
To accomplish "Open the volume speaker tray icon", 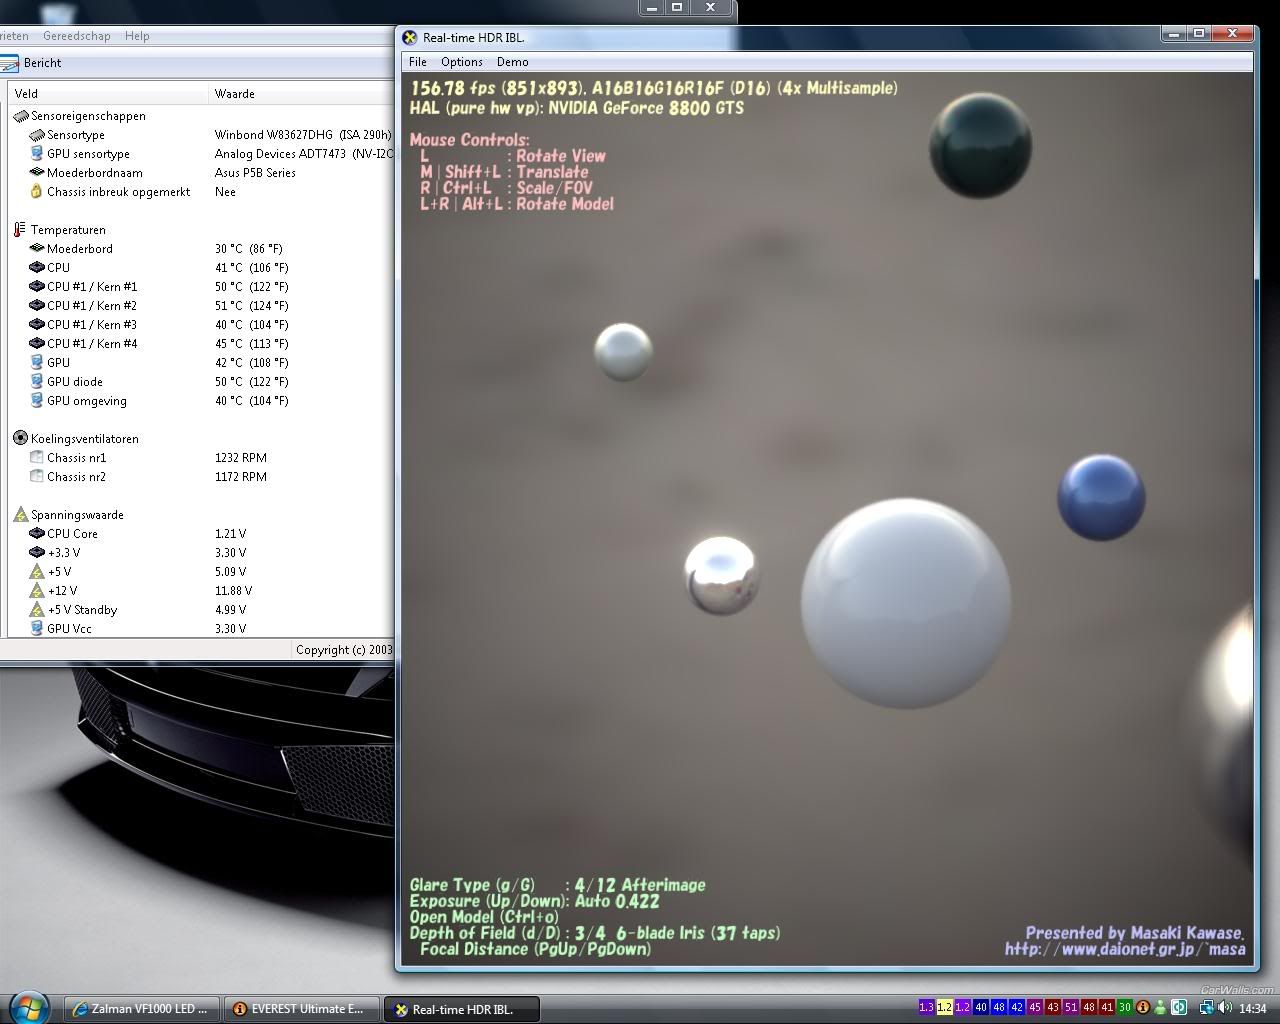I will coord(1226,1008).
